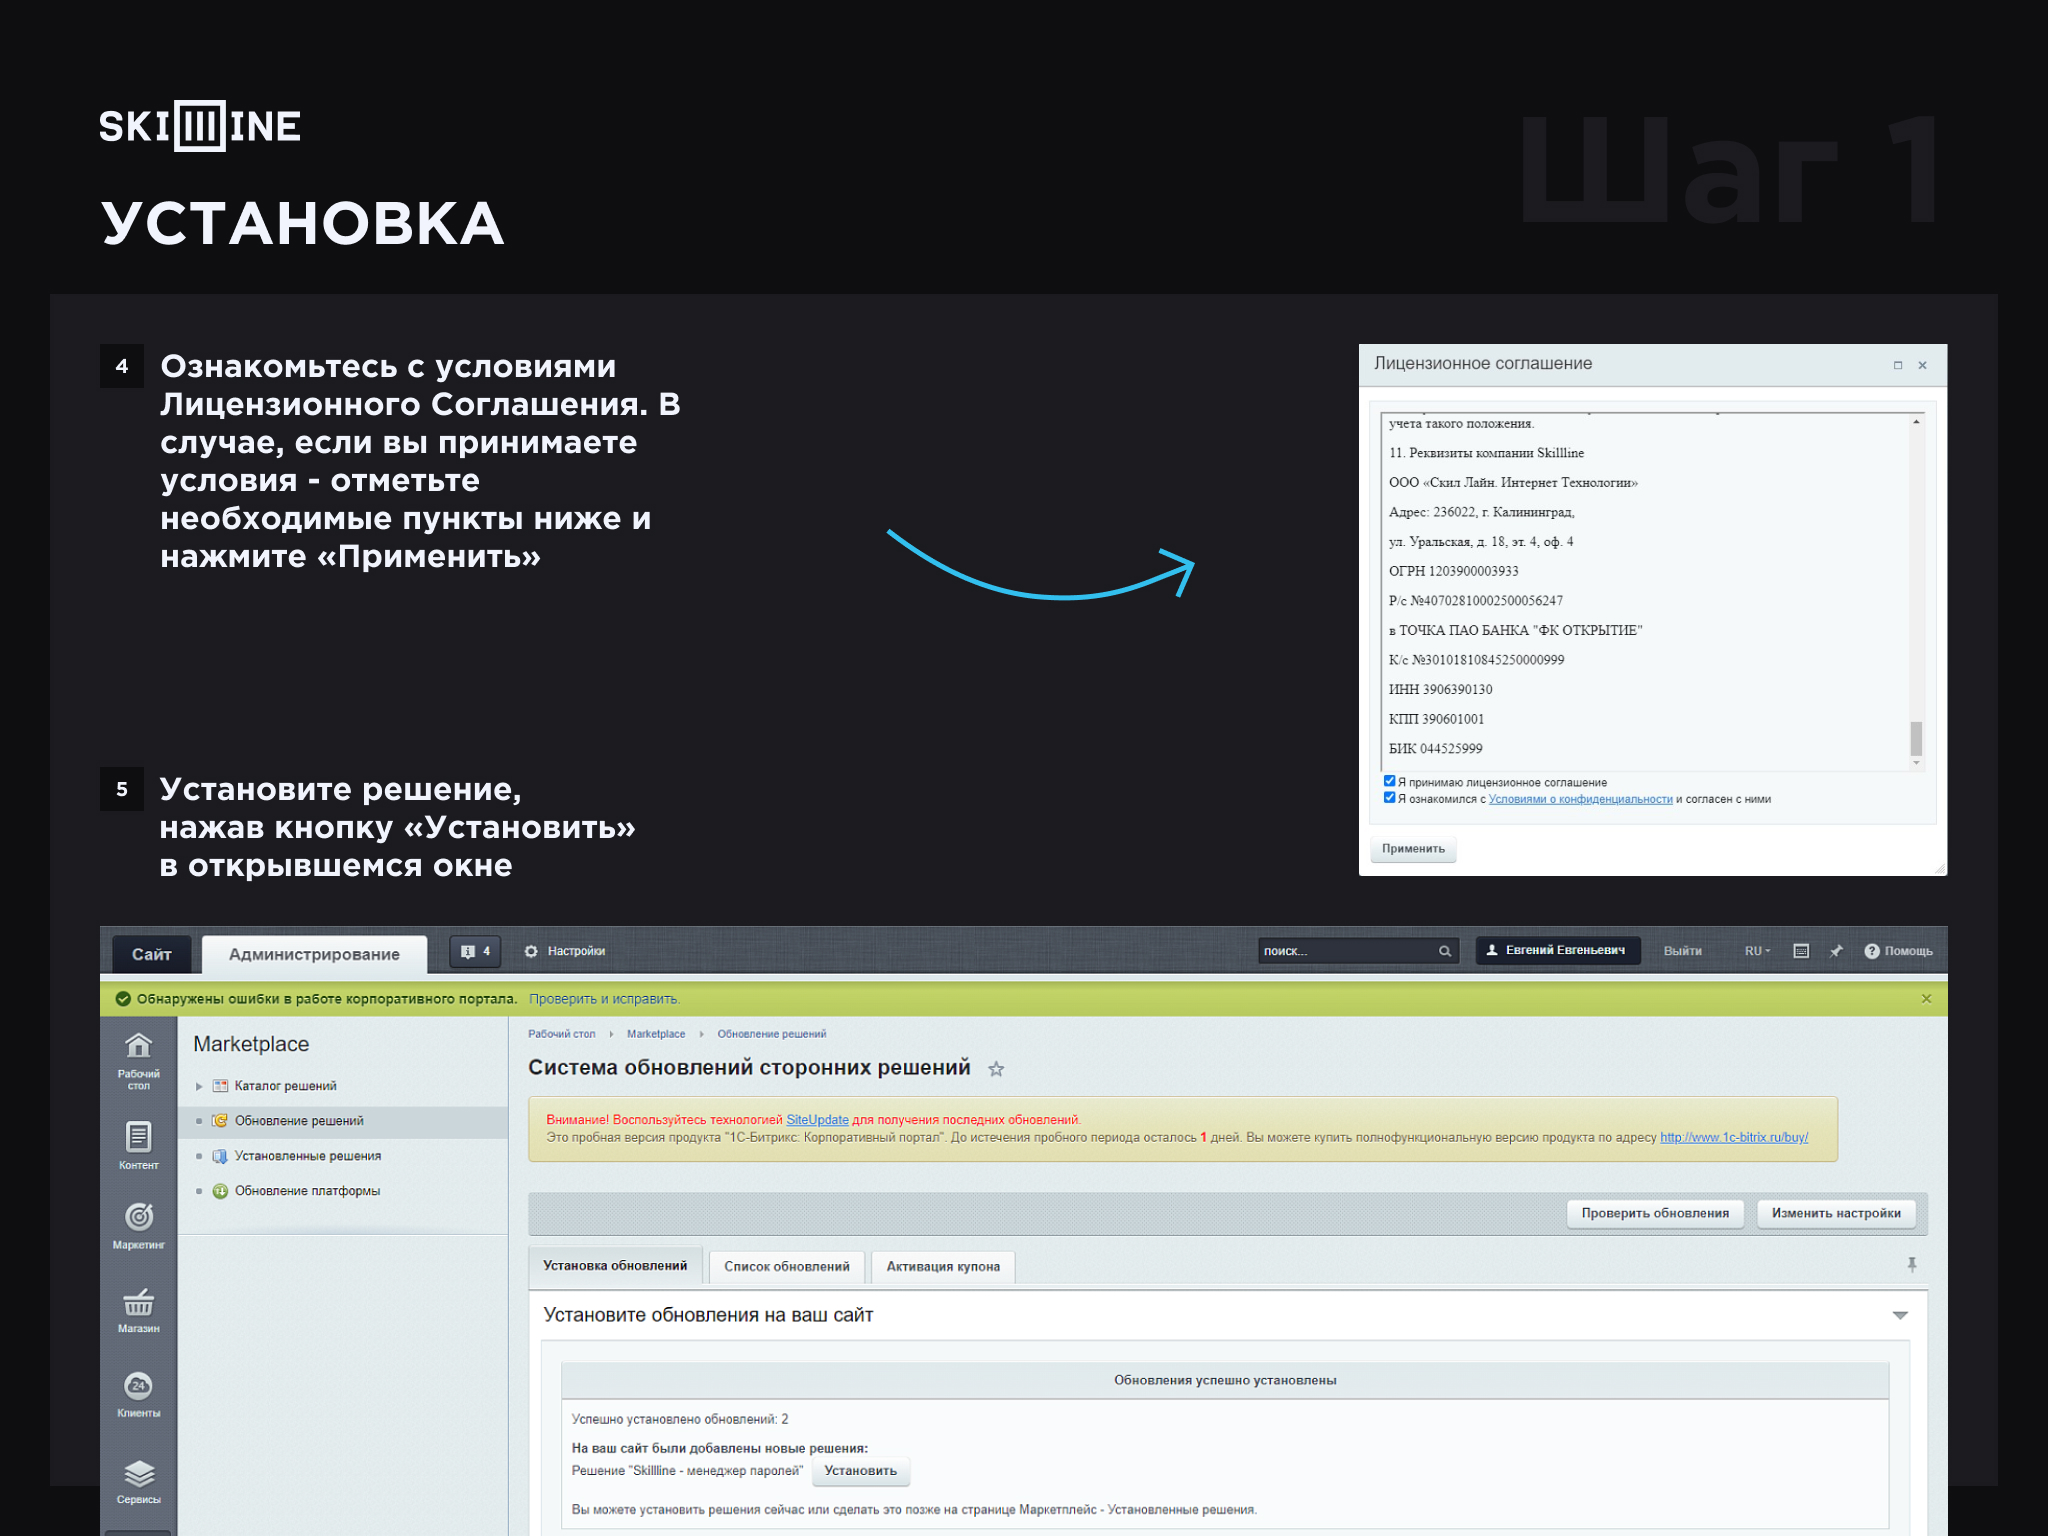Click the license text scrollbar handle
The image size is (2048, 1536).
pos(1916,739)
